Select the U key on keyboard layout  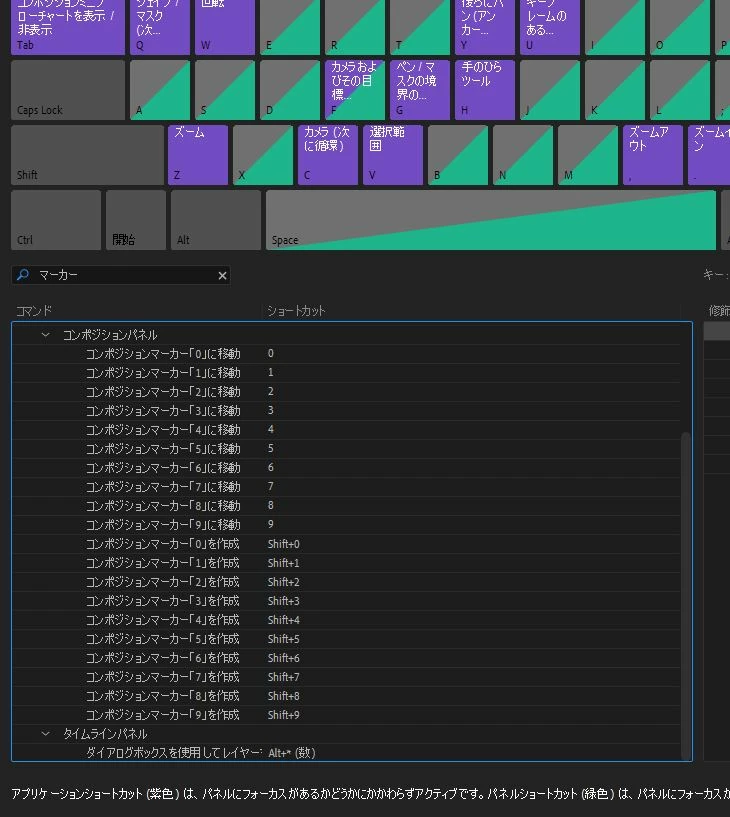pyautogui.click(x=550, y=27)
